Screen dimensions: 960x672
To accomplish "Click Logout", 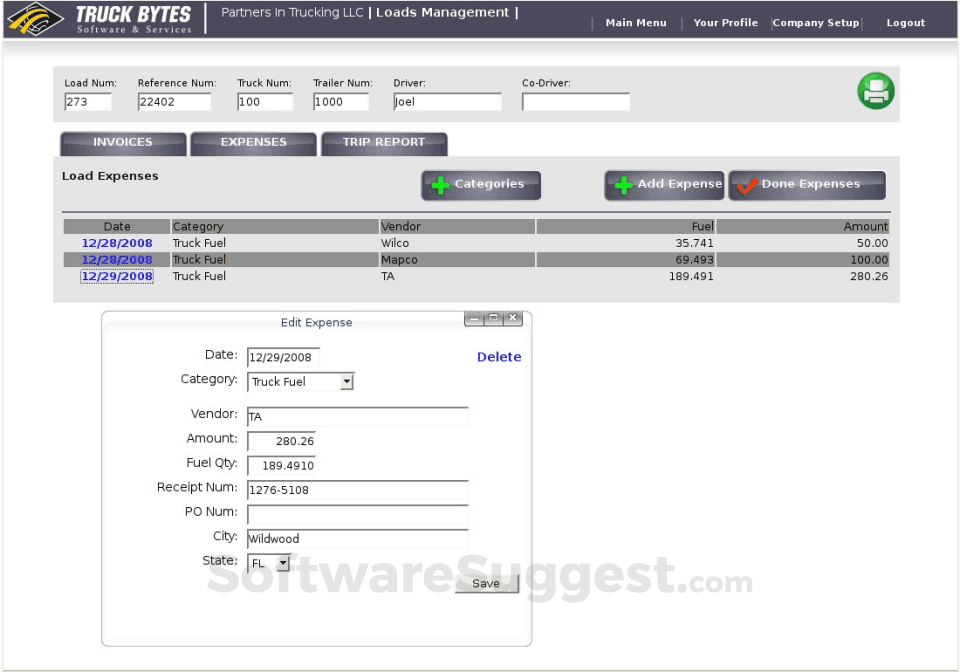I will pyautogui.click(x=905, y=21).
